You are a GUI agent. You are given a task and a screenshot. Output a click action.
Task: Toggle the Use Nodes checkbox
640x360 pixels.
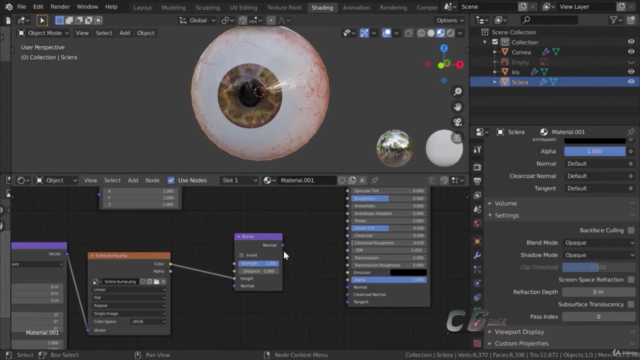click(171, 180)
